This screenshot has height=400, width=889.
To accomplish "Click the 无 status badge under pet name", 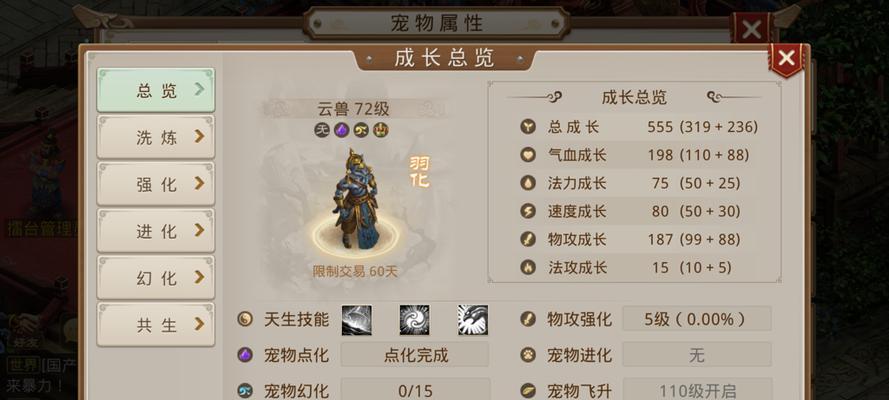I will (x=322, y=130).
